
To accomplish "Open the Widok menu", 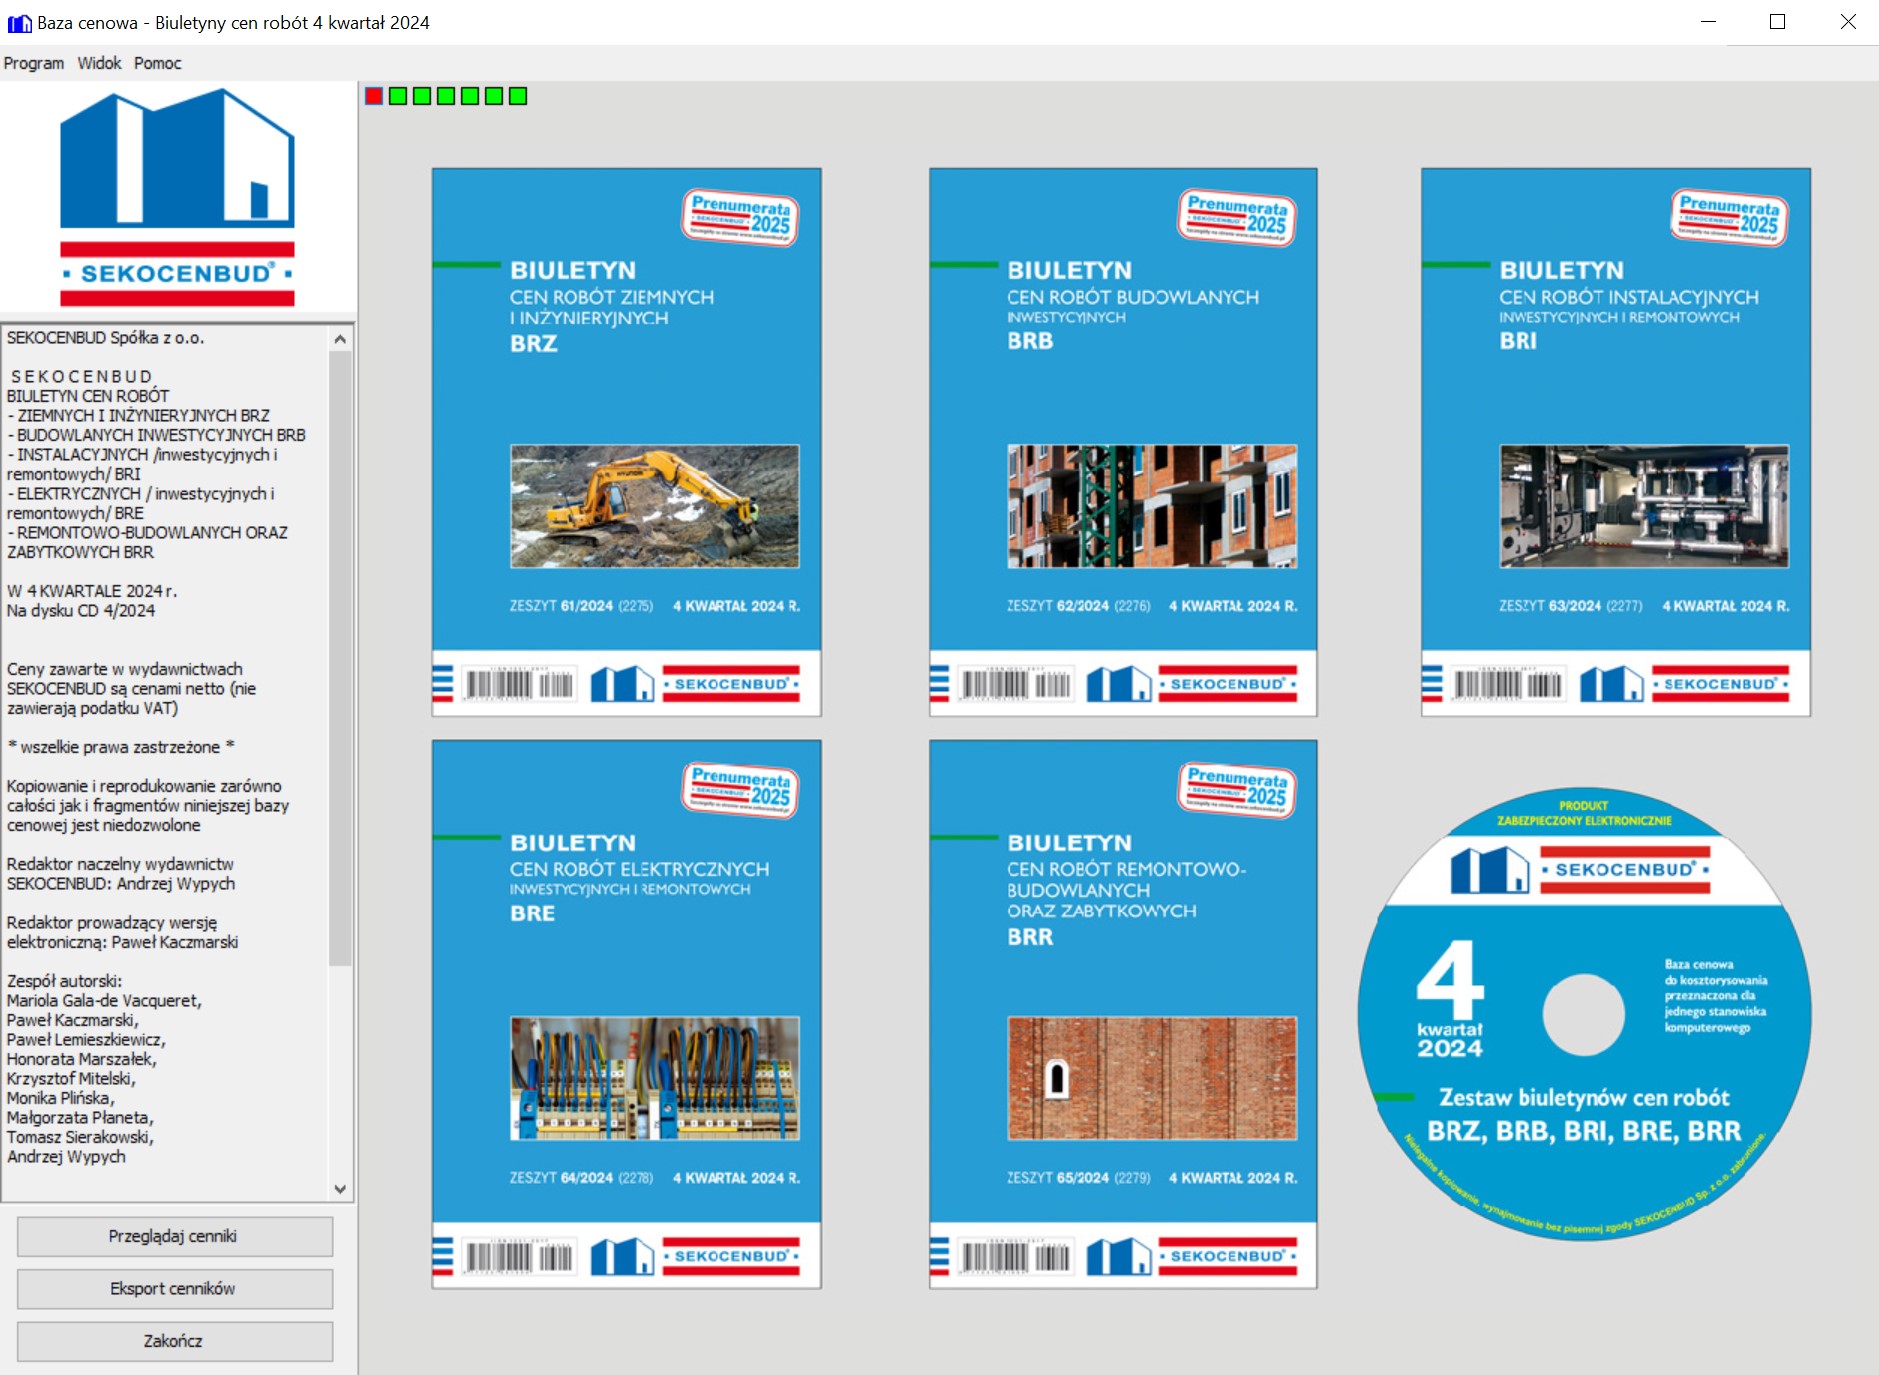I will click(99, 63).
